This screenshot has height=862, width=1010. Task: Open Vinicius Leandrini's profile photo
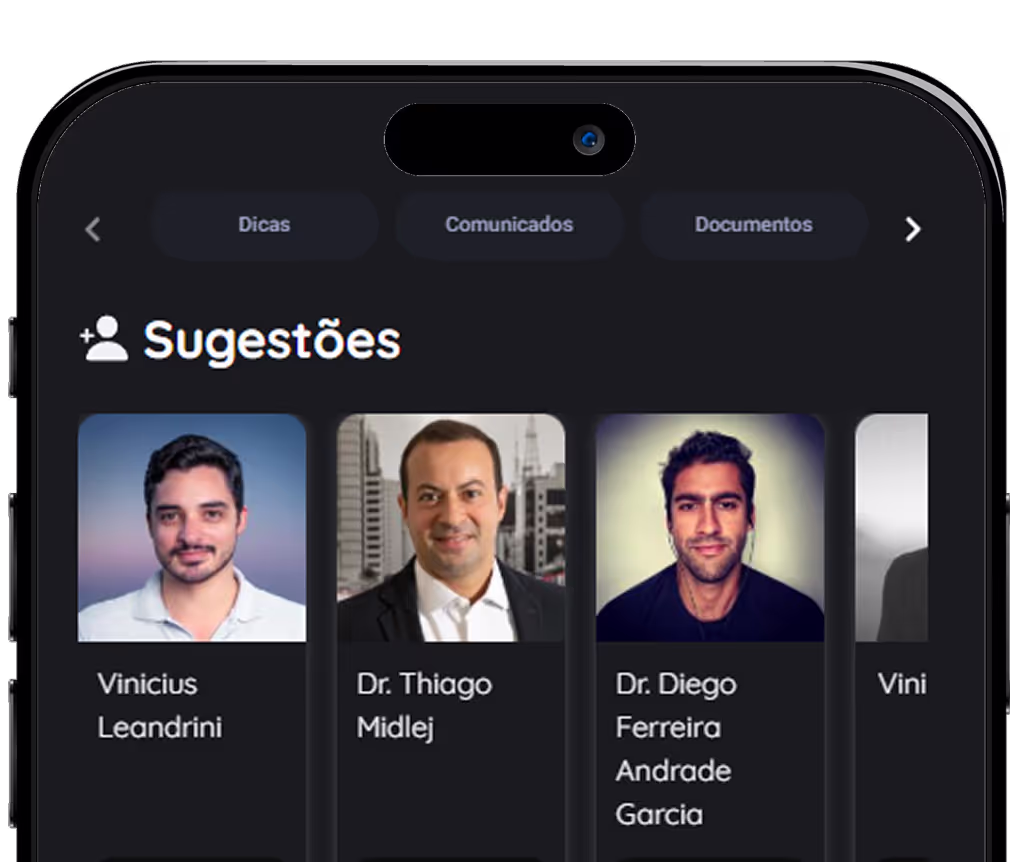(192, 528)
